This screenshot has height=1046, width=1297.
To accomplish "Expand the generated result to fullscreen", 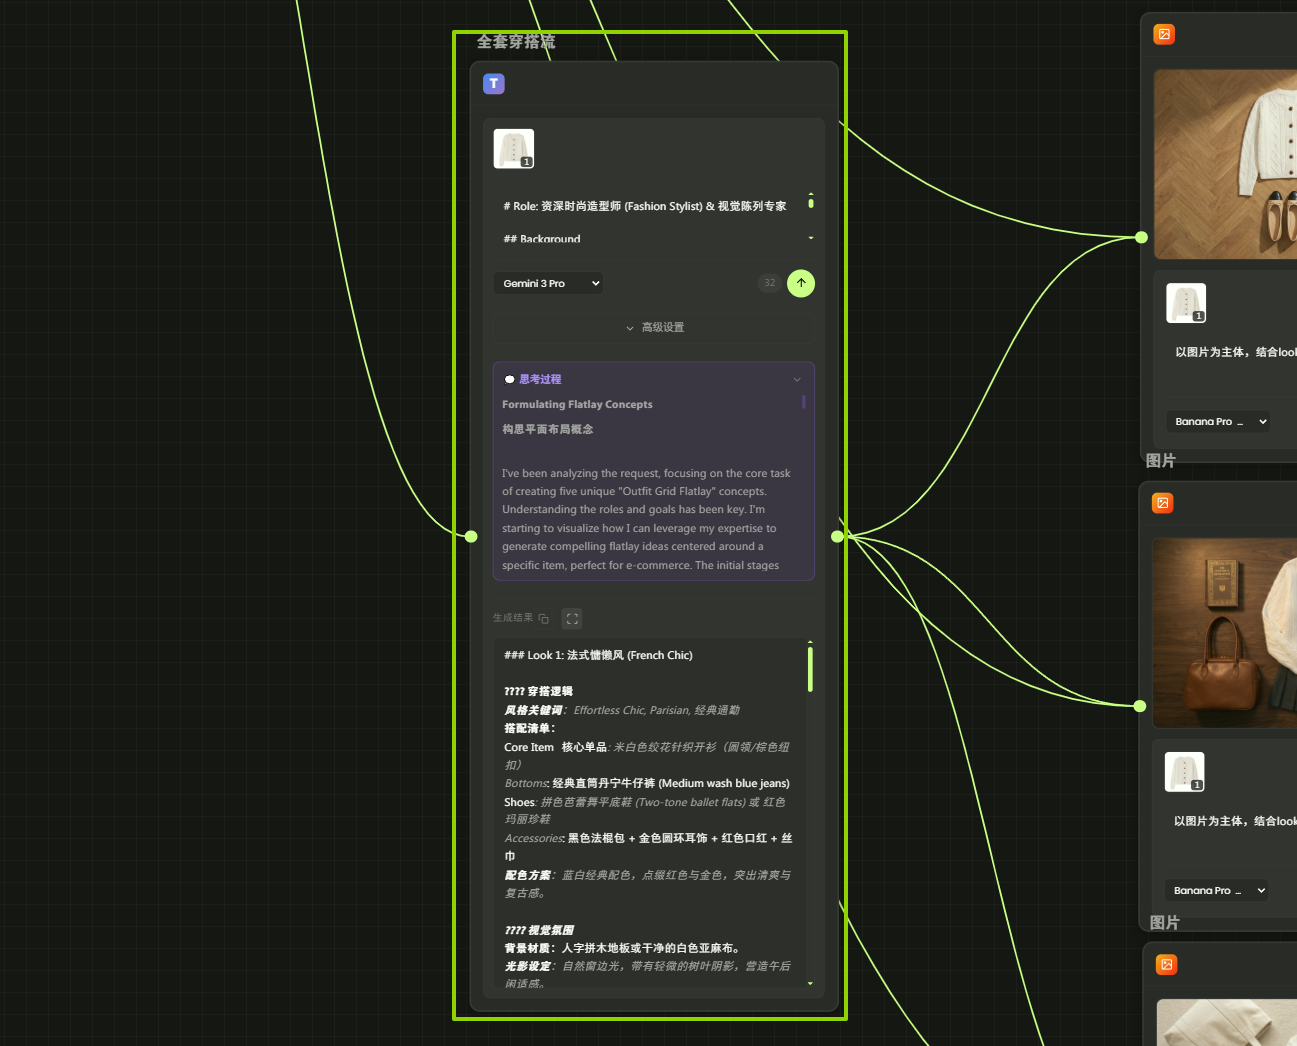I will [x=572, y=619].
